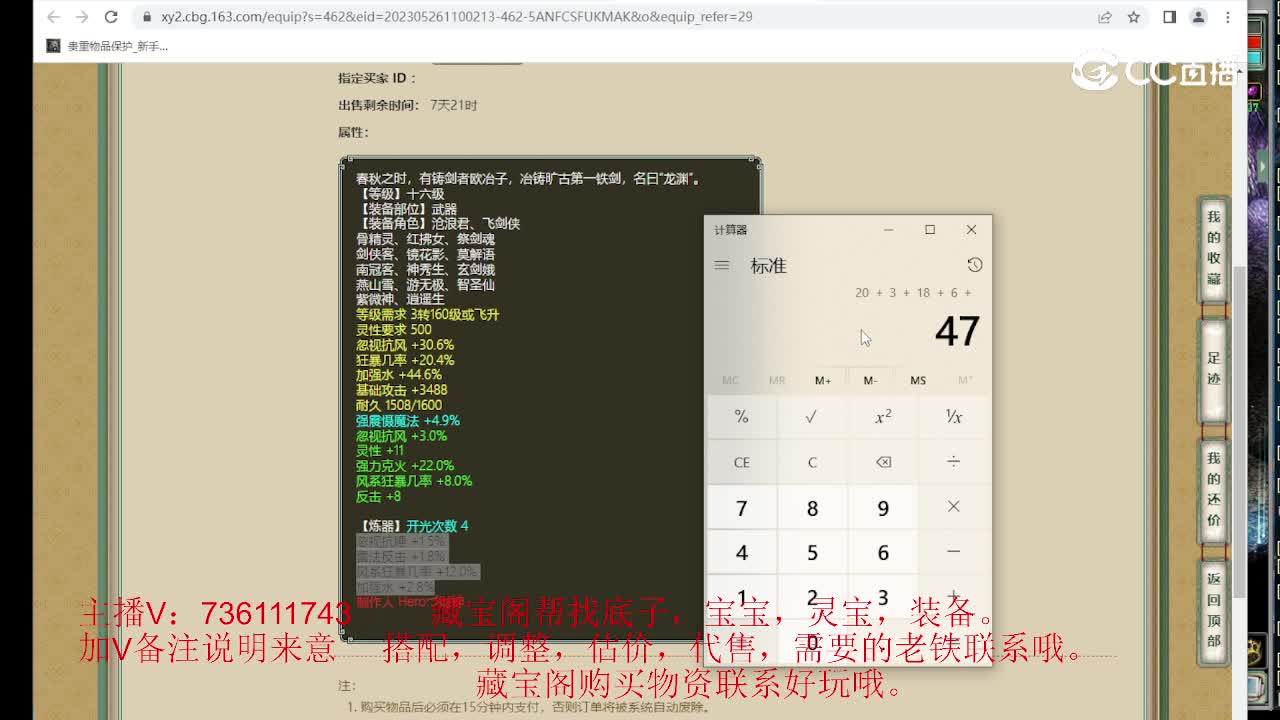Select the 开光次数 4 line
1280x720 pixels.
click(x=437, y=526)
